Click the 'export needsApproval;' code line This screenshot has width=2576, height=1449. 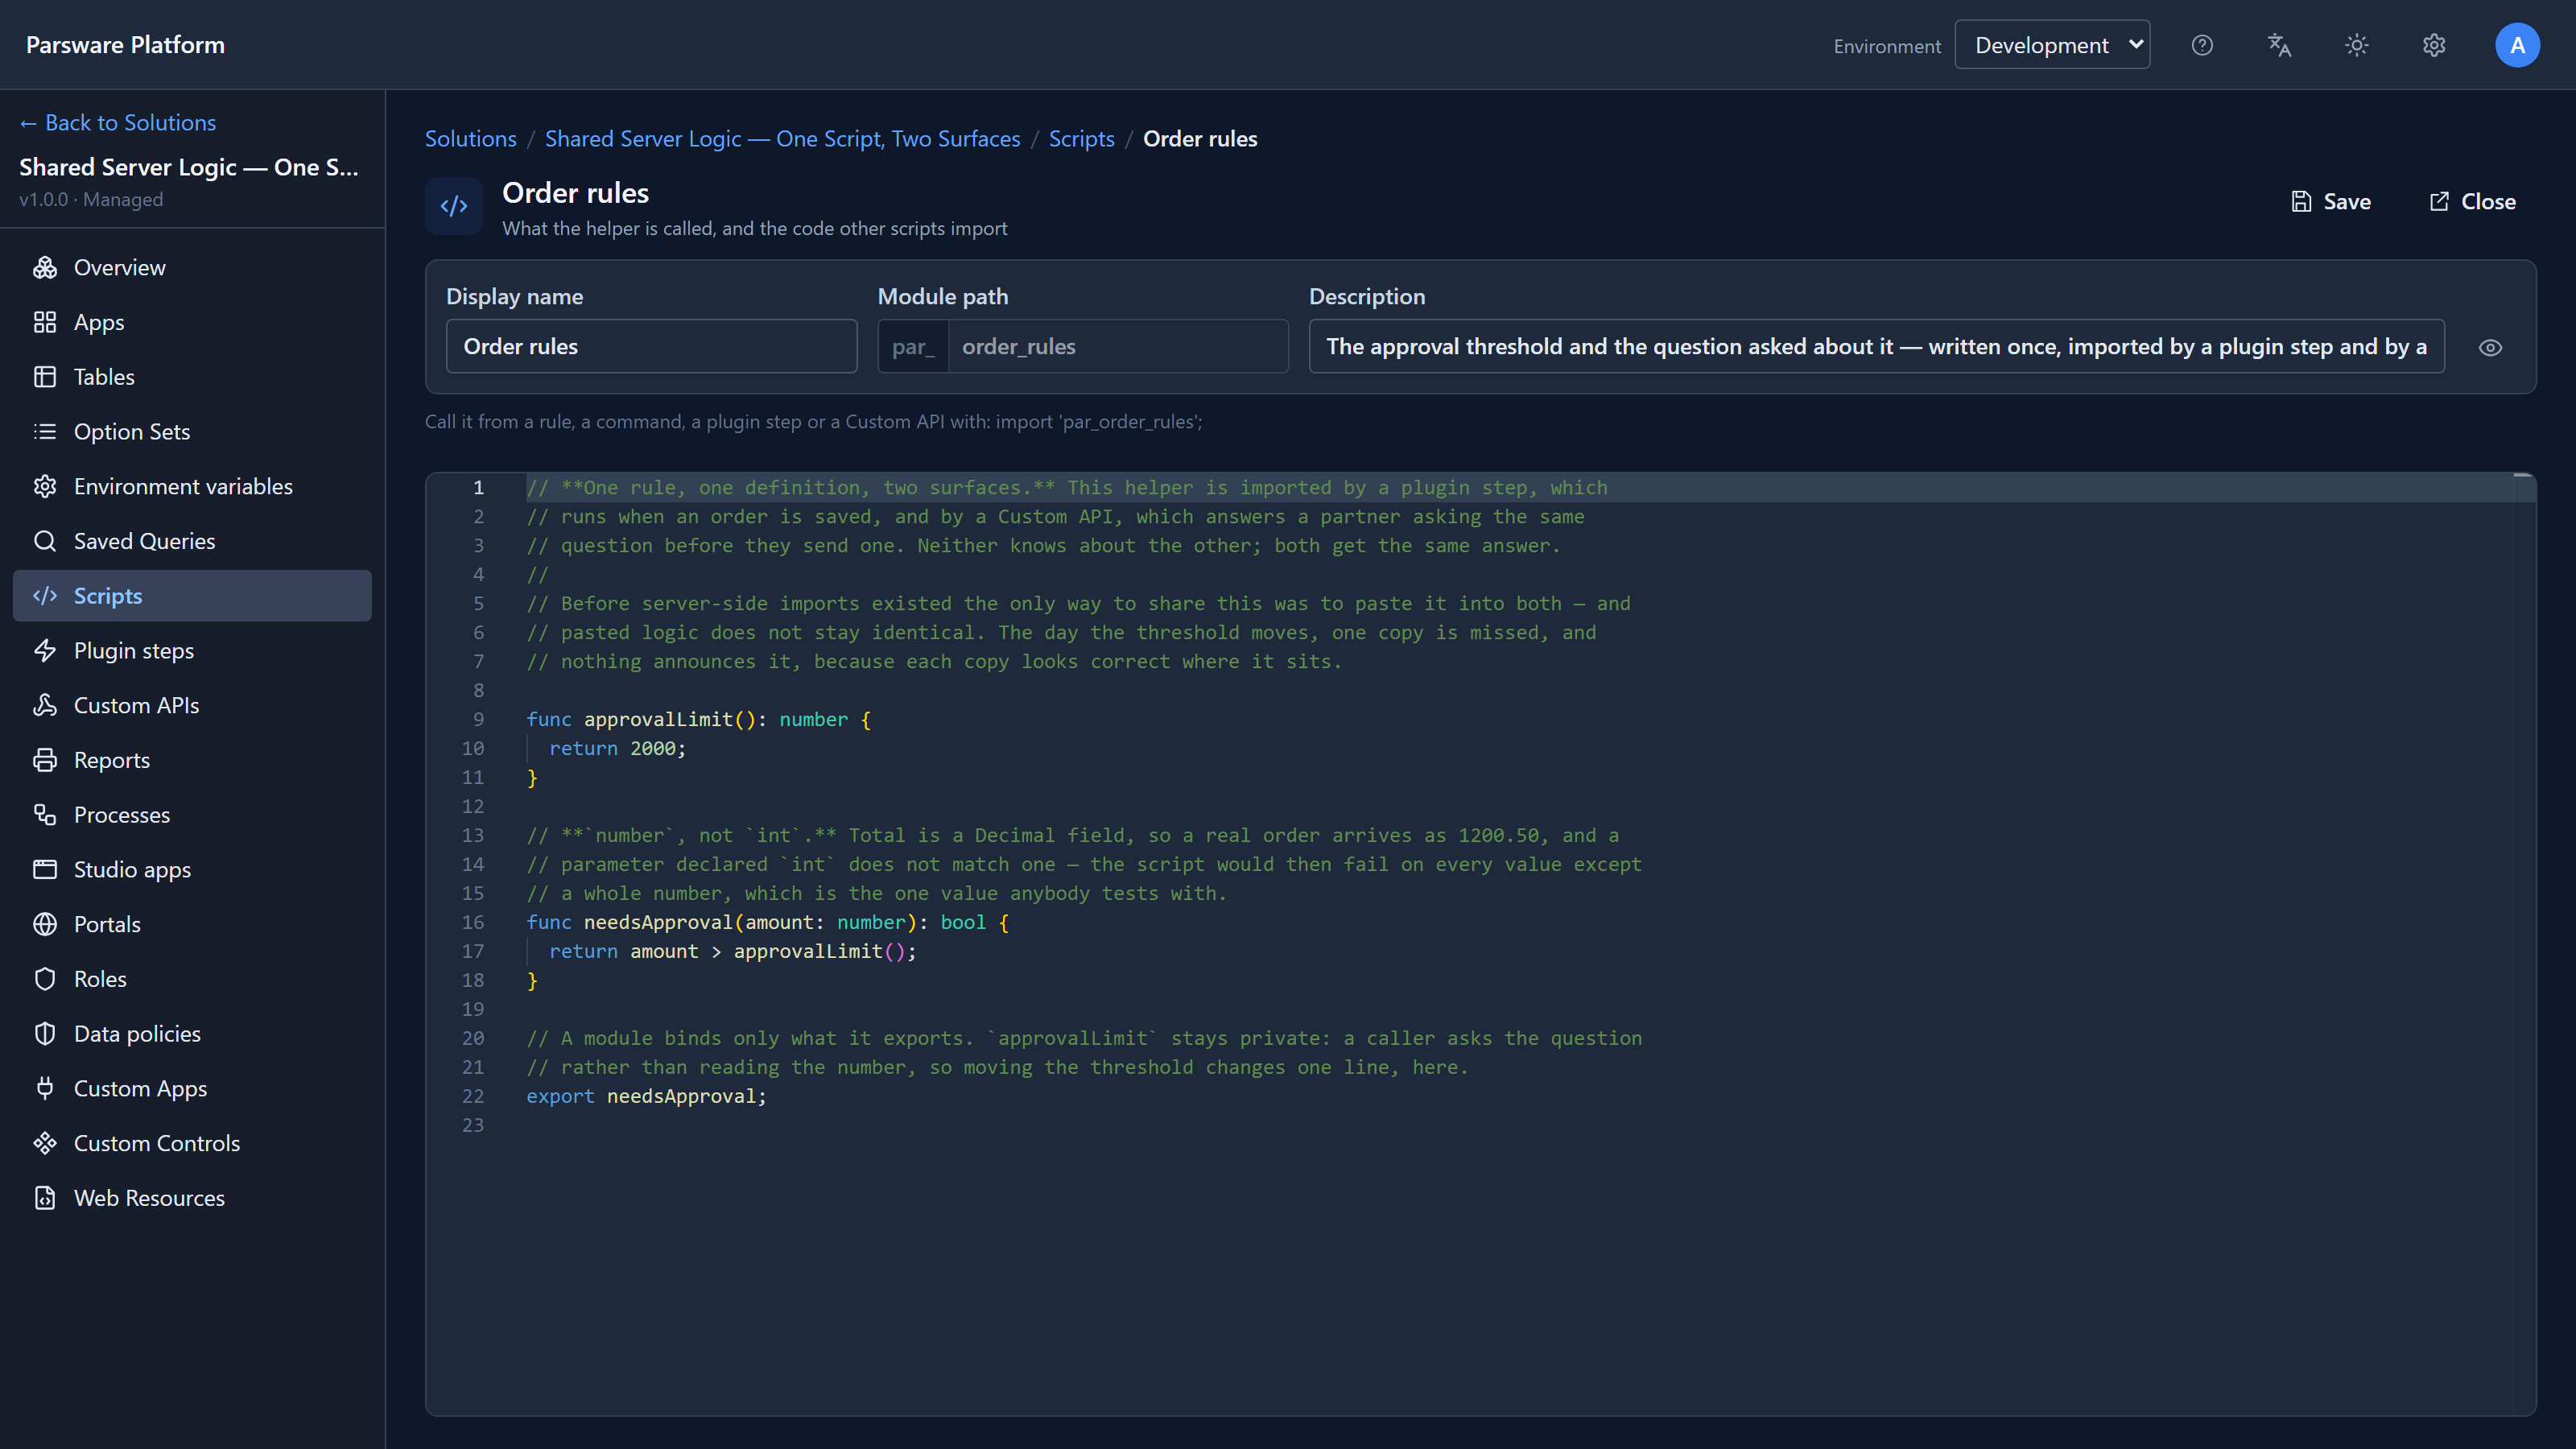646,1096
